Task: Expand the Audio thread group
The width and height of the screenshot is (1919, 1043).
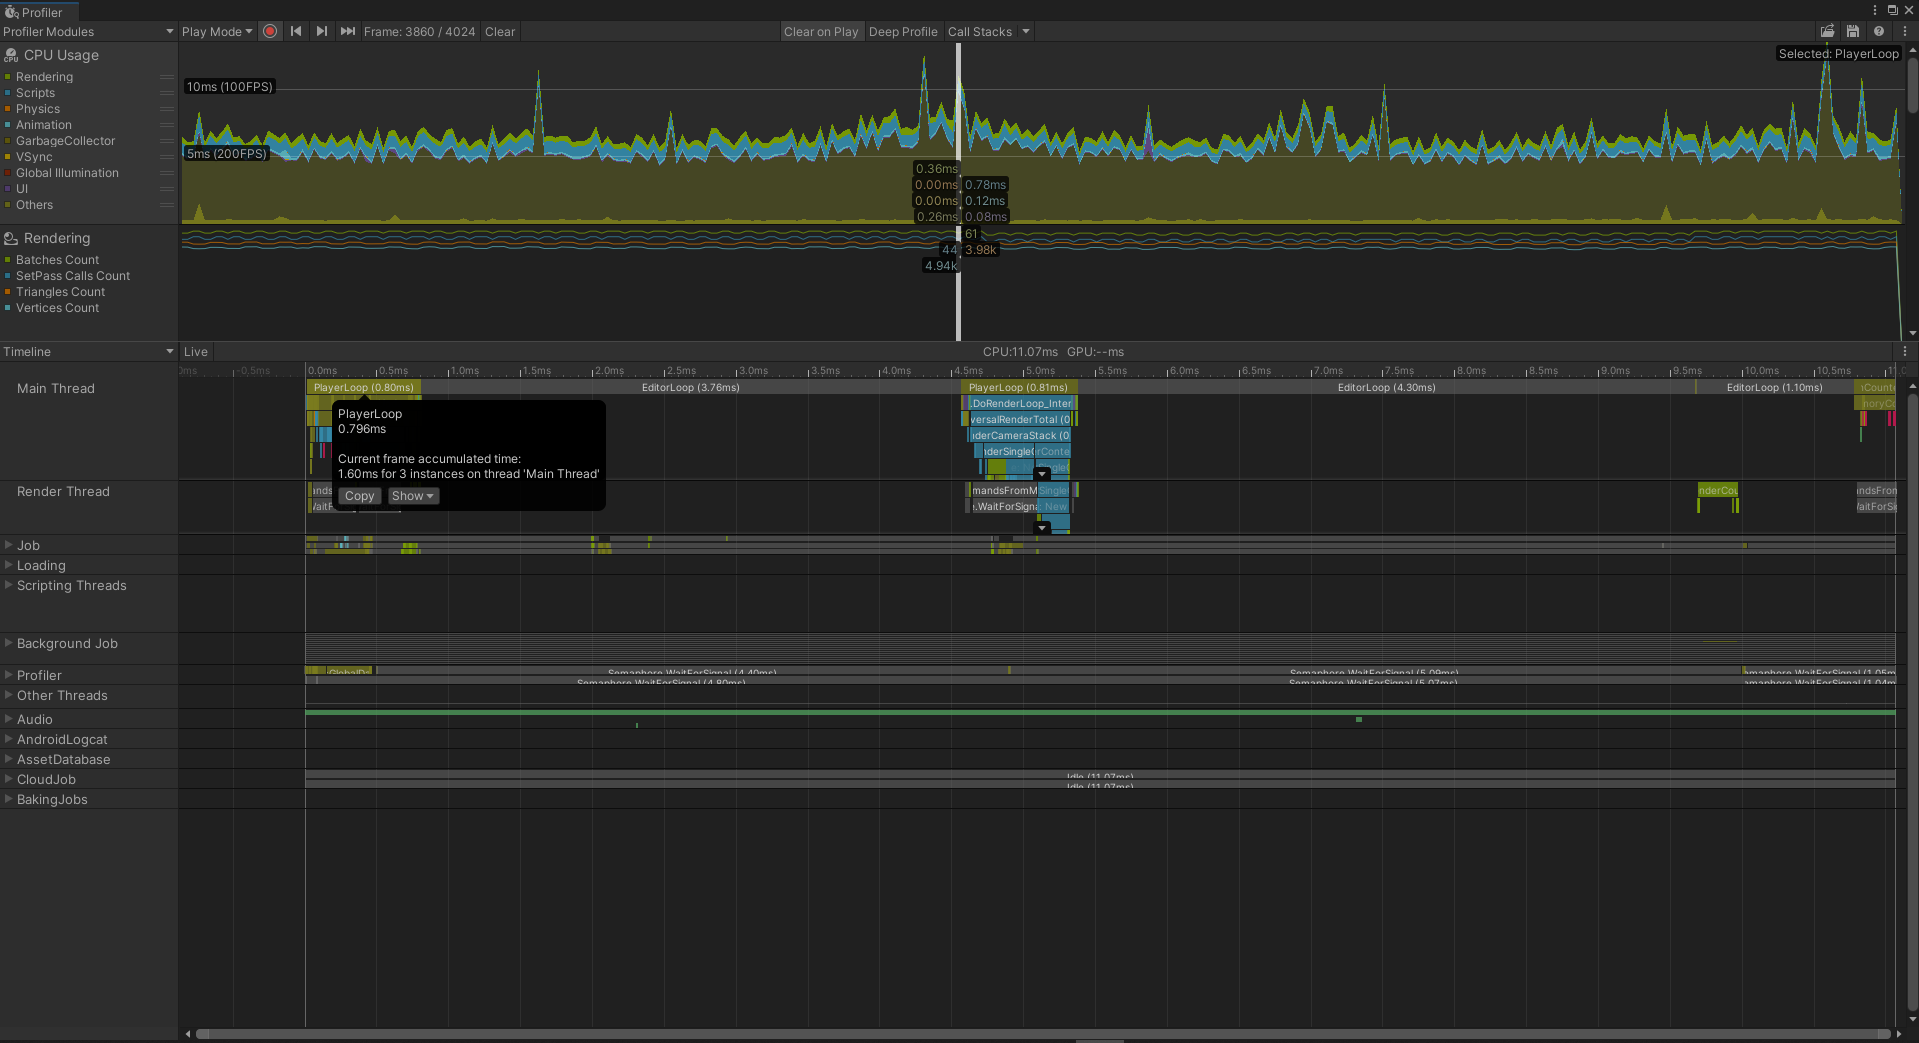Action: (8, 719)
